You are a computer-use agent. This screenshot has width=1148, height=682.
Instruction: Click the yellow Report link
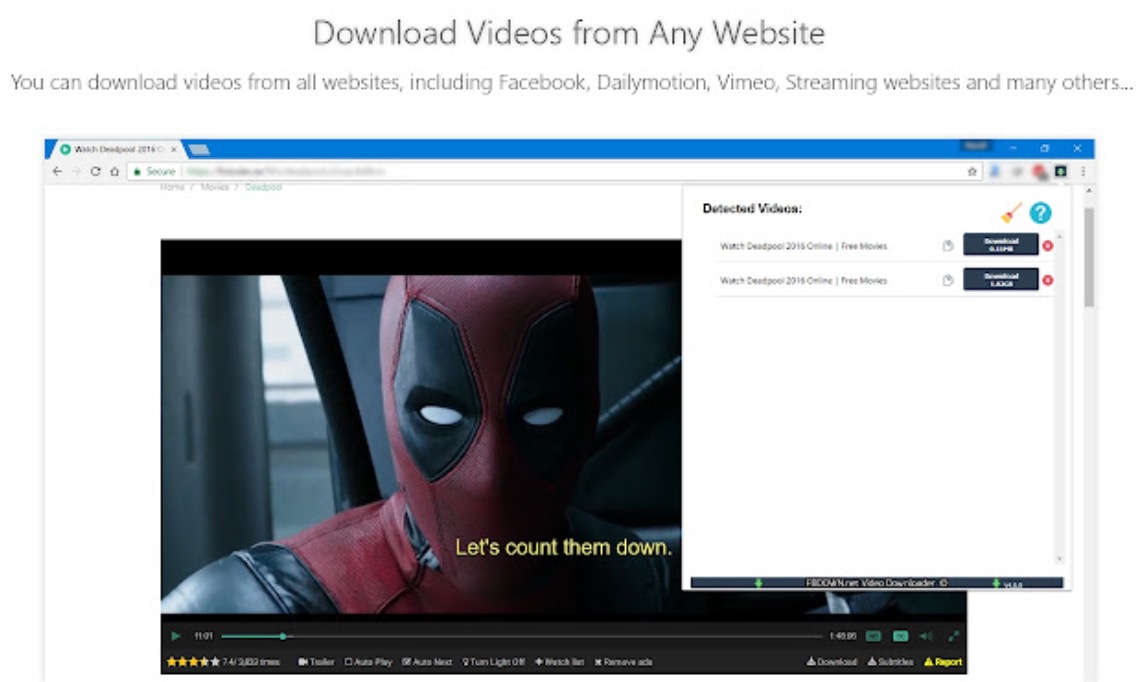point(943,662)
